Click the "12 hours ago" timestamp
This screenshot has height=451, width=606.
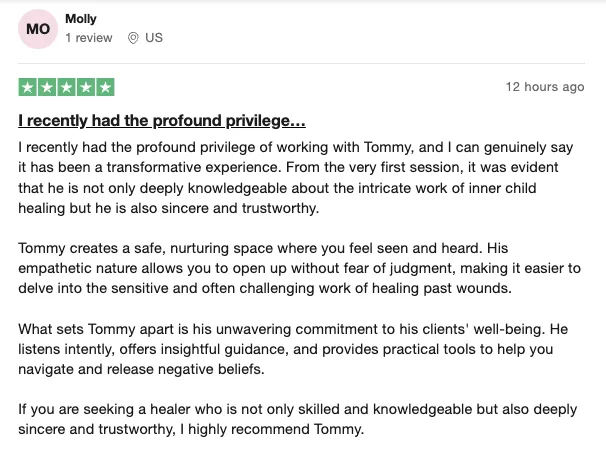[x=545, y=87]
